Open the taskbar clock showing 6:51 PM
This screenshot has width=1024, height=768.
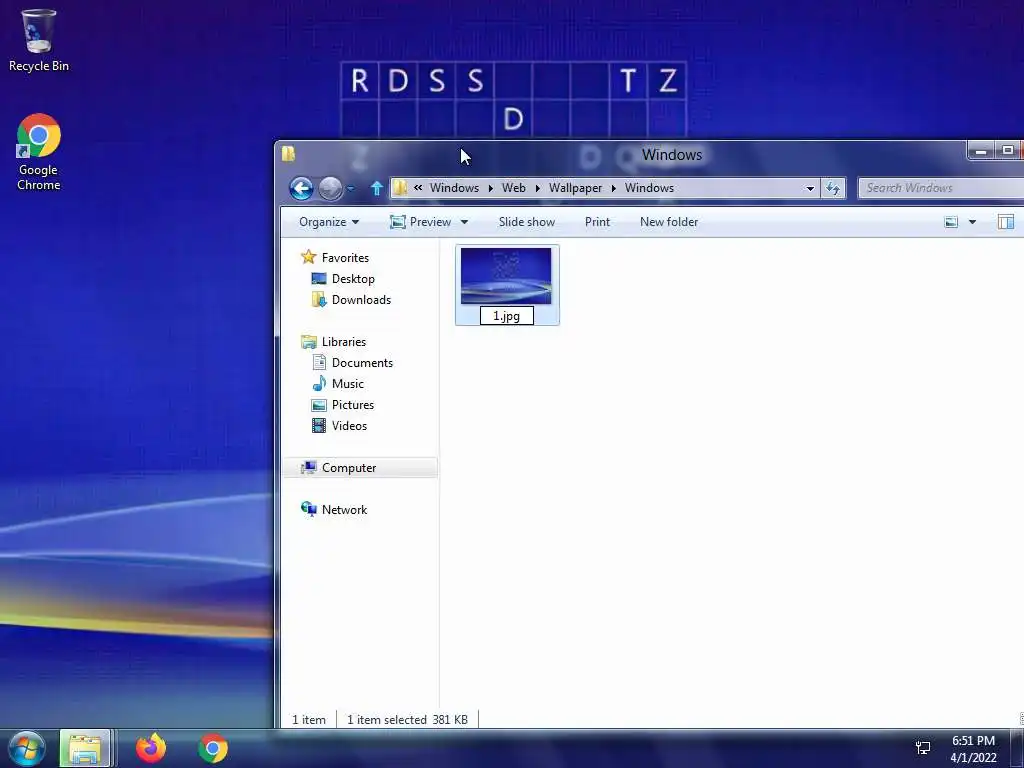tap(973, 749)
